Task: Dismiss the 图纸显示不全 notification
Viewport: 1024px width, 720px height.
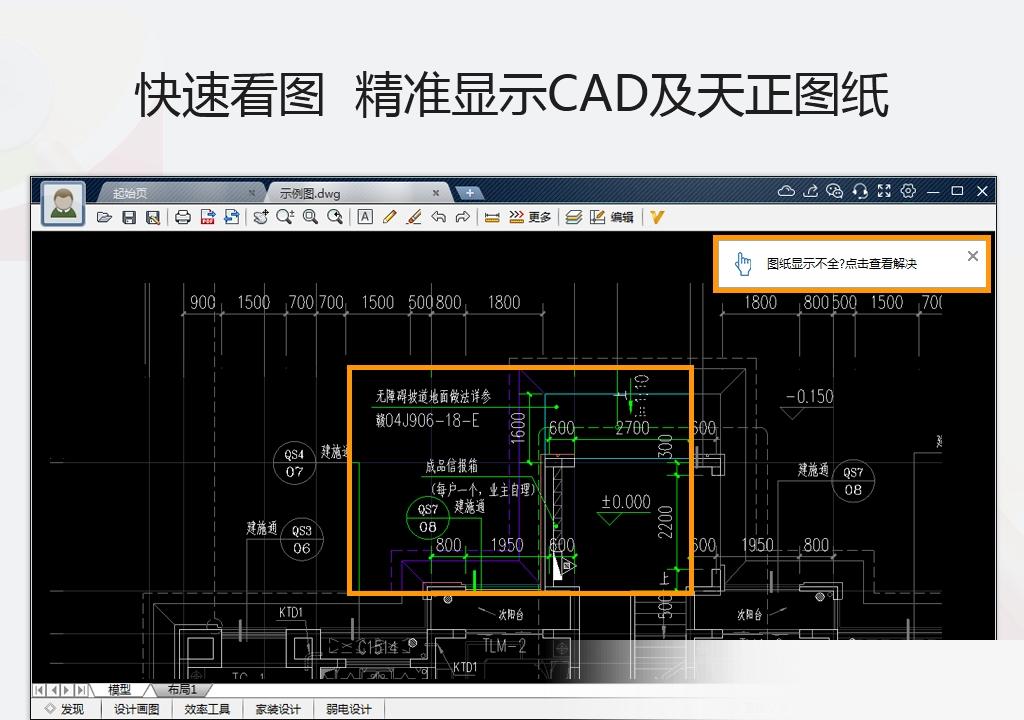Action: 972,256
